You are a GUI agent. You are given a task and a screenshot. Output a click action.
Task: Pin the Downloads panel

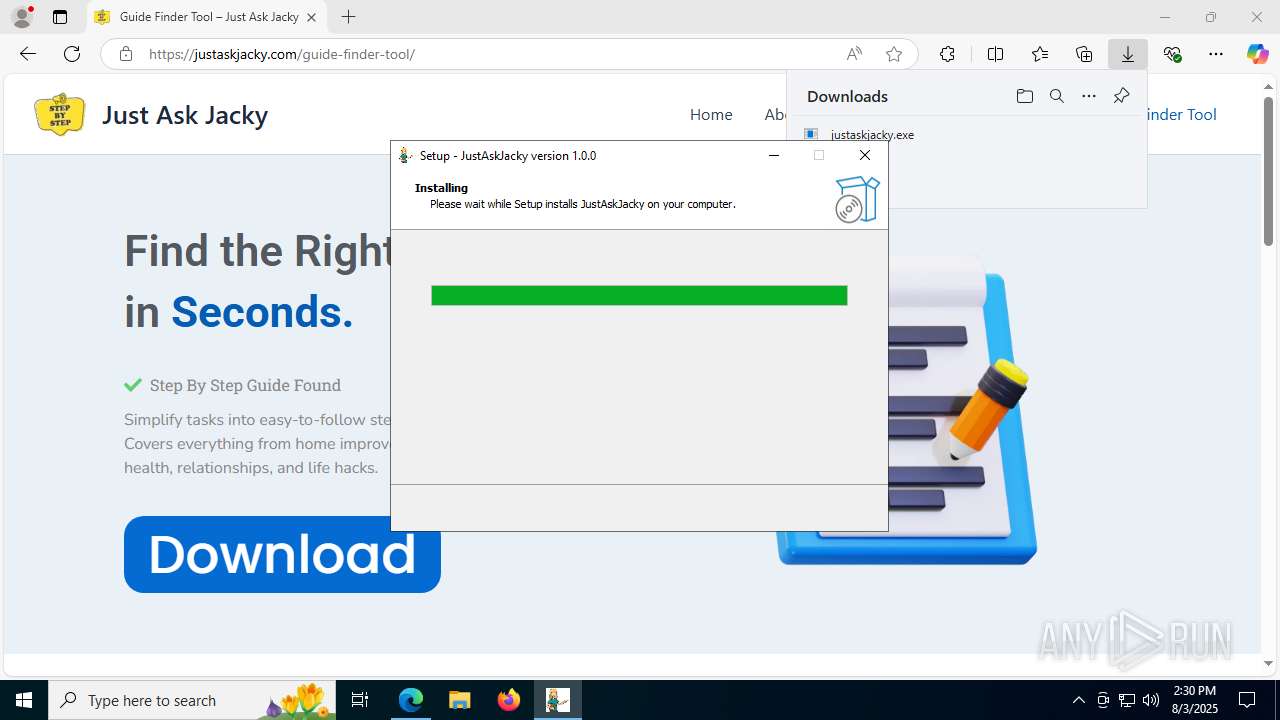pyautogui.click(x=1122, y=96)
